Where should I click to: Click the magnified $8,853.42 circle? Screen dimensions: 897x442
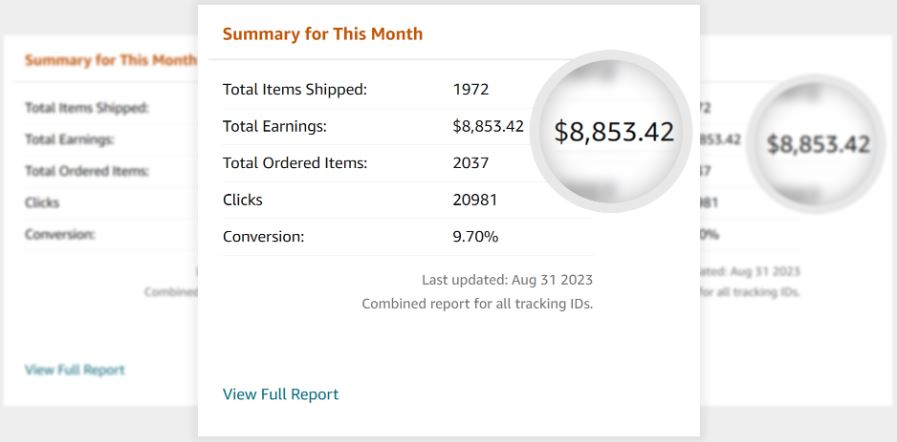612,132
